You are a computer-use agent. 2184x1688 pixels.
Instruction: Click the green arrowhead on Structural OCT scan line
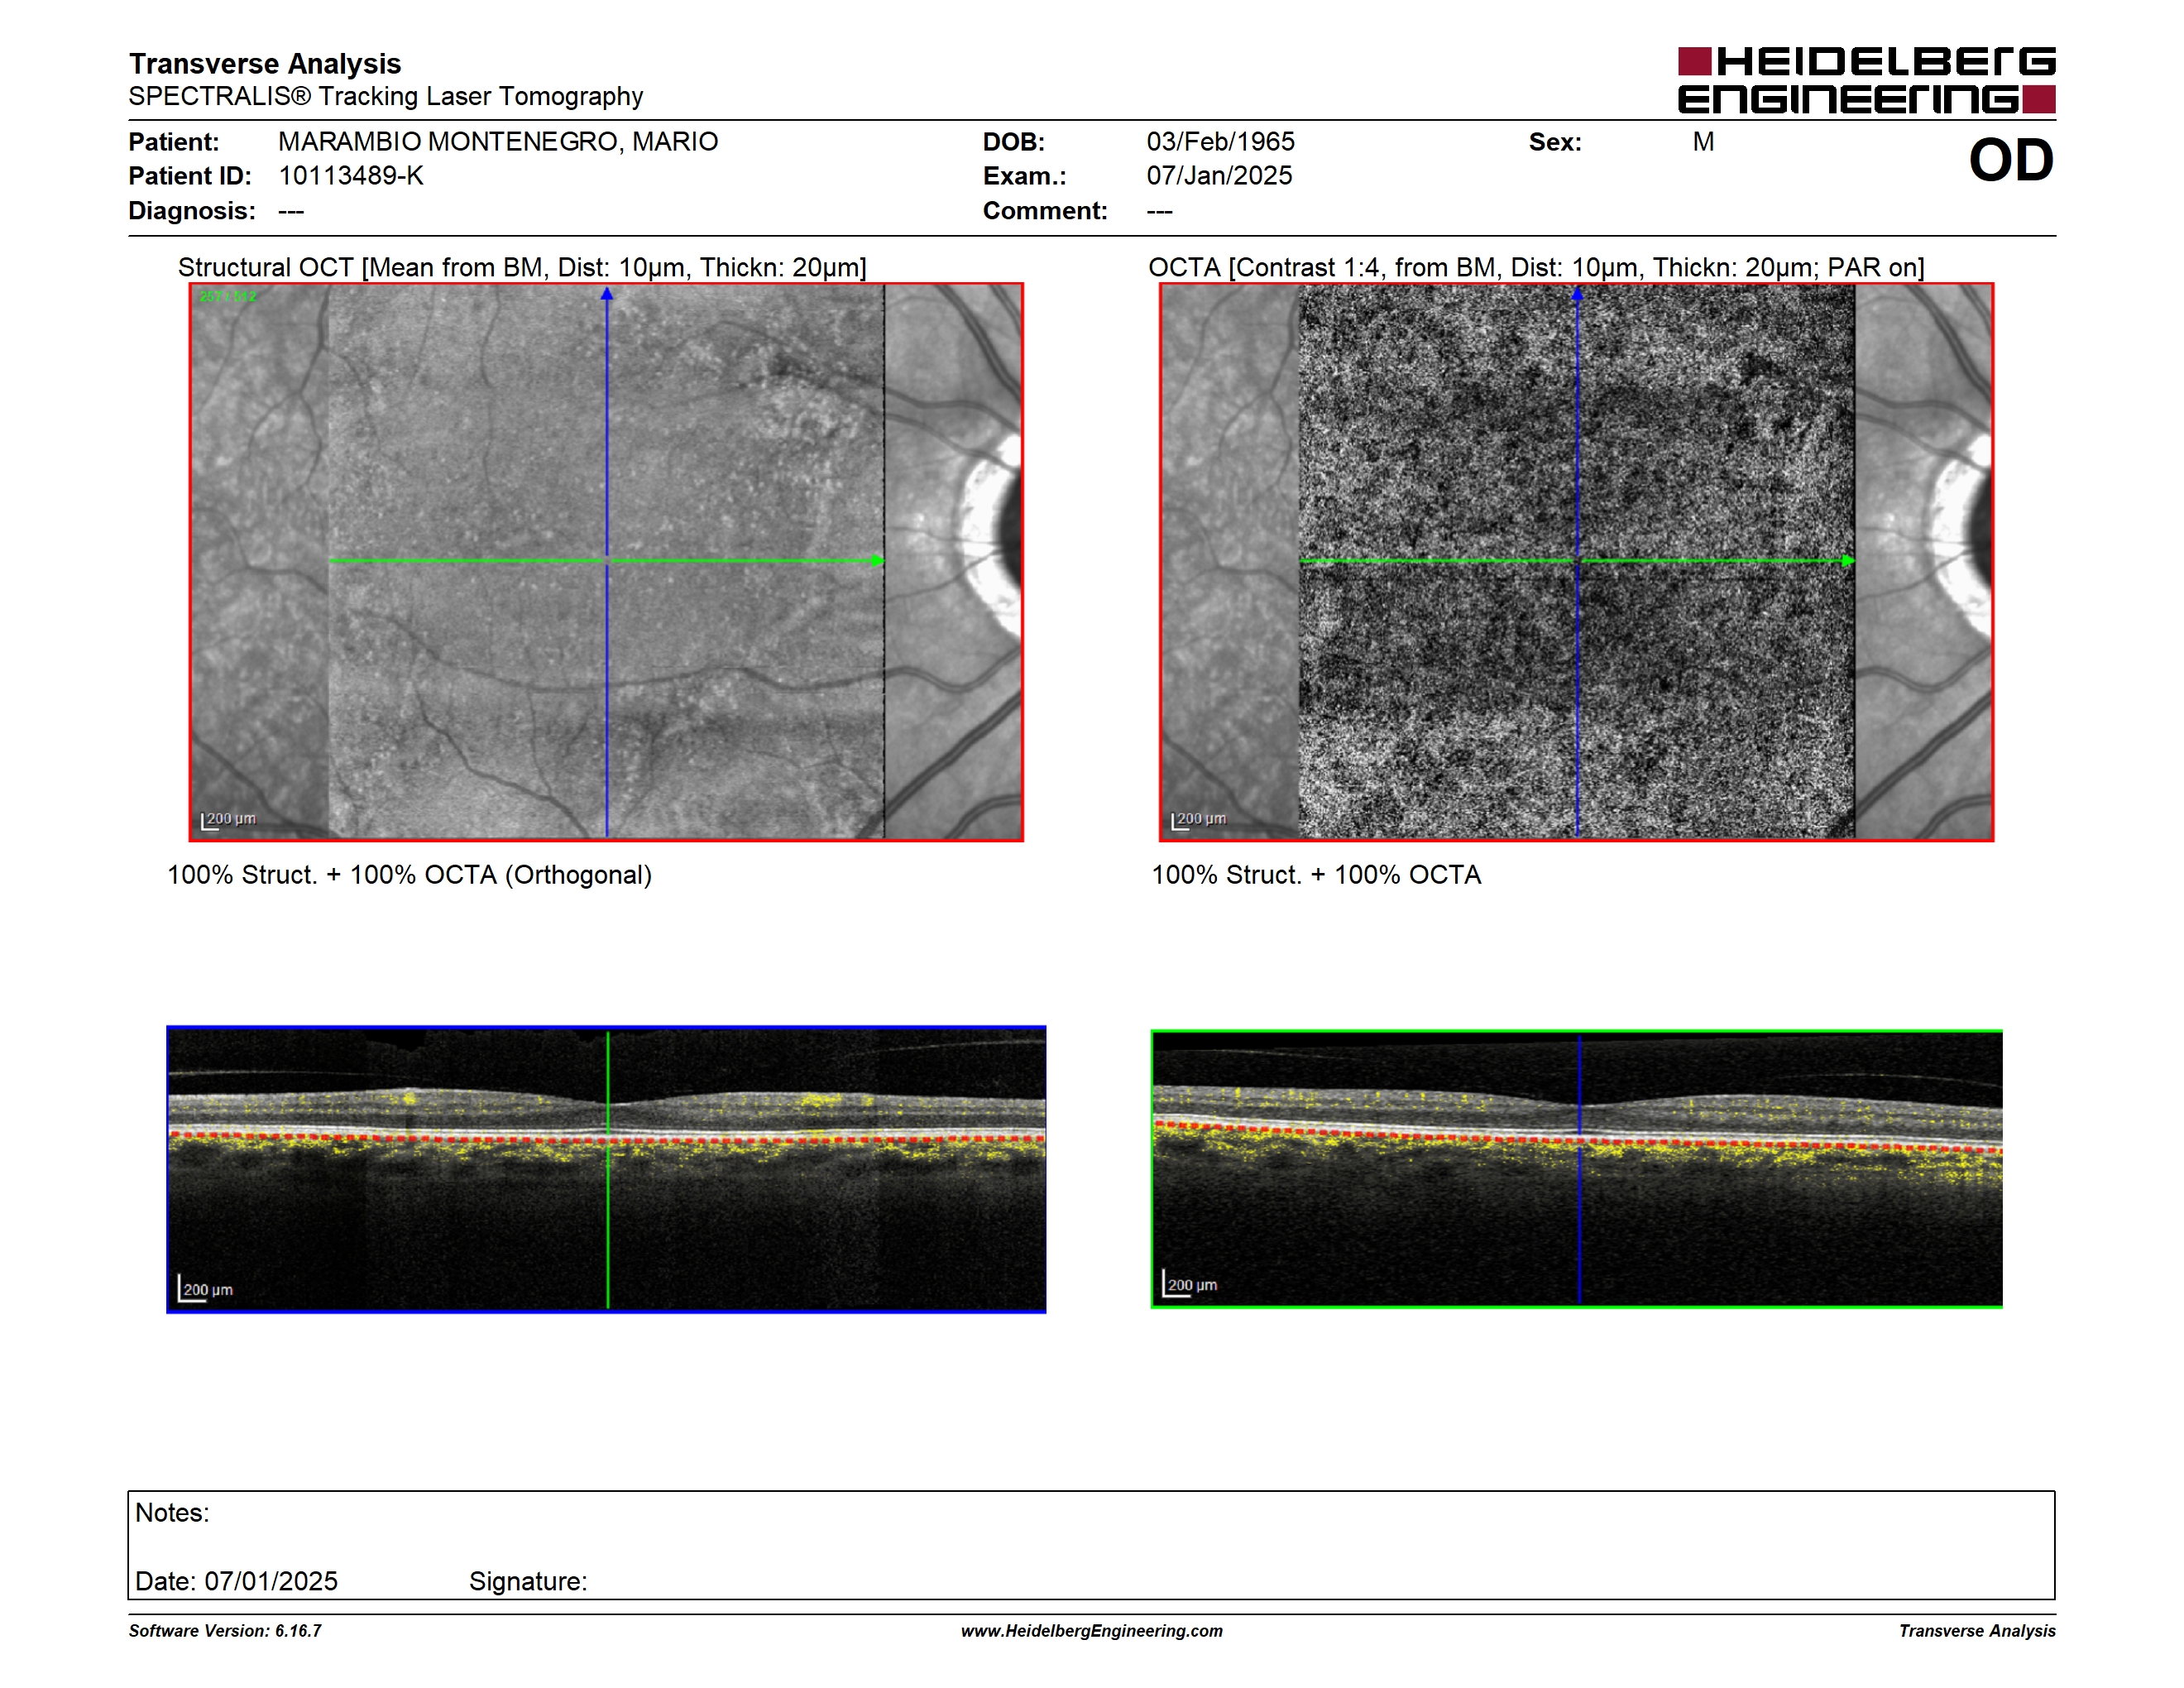click(x=878, y=561)
